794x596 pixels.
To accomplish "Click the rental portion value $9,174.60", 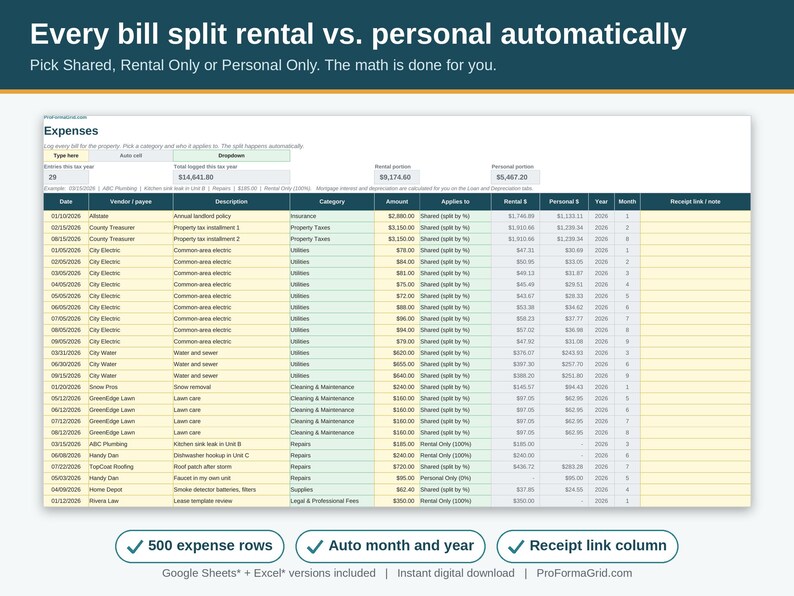I will point(397,177).
